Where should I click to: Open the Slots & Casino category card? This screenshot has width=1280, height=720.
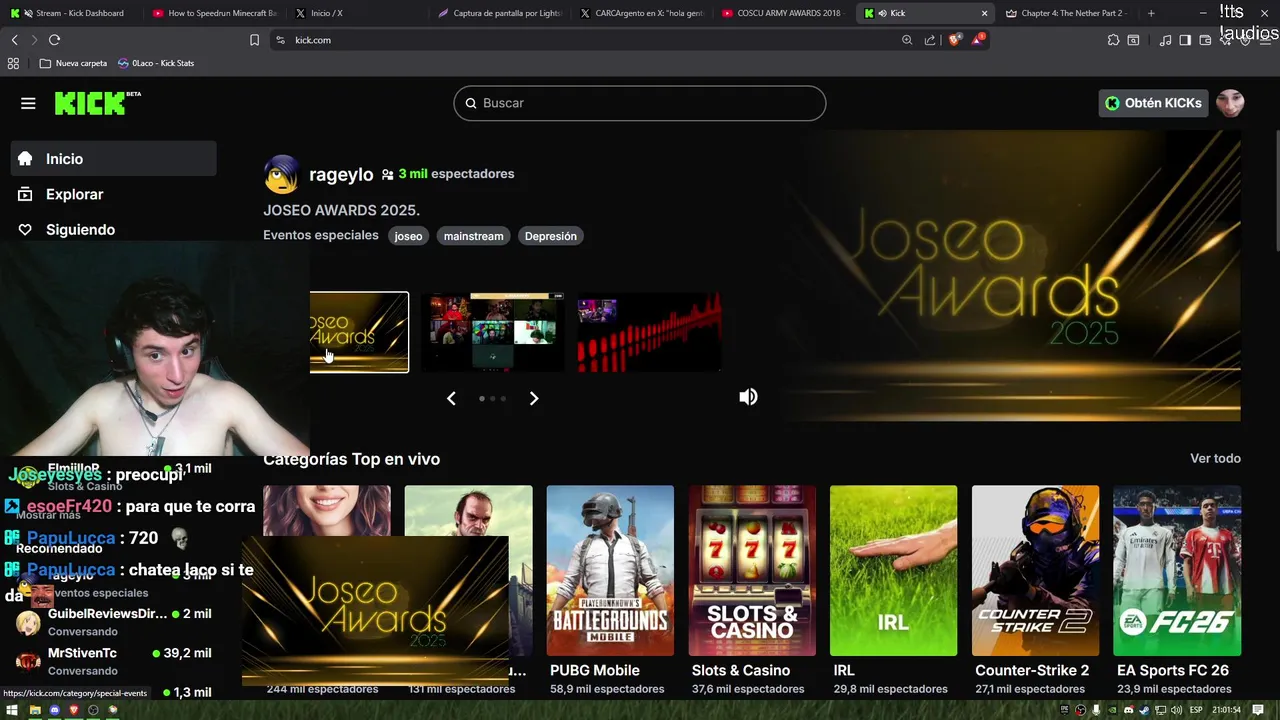click(x=752, y=571)
